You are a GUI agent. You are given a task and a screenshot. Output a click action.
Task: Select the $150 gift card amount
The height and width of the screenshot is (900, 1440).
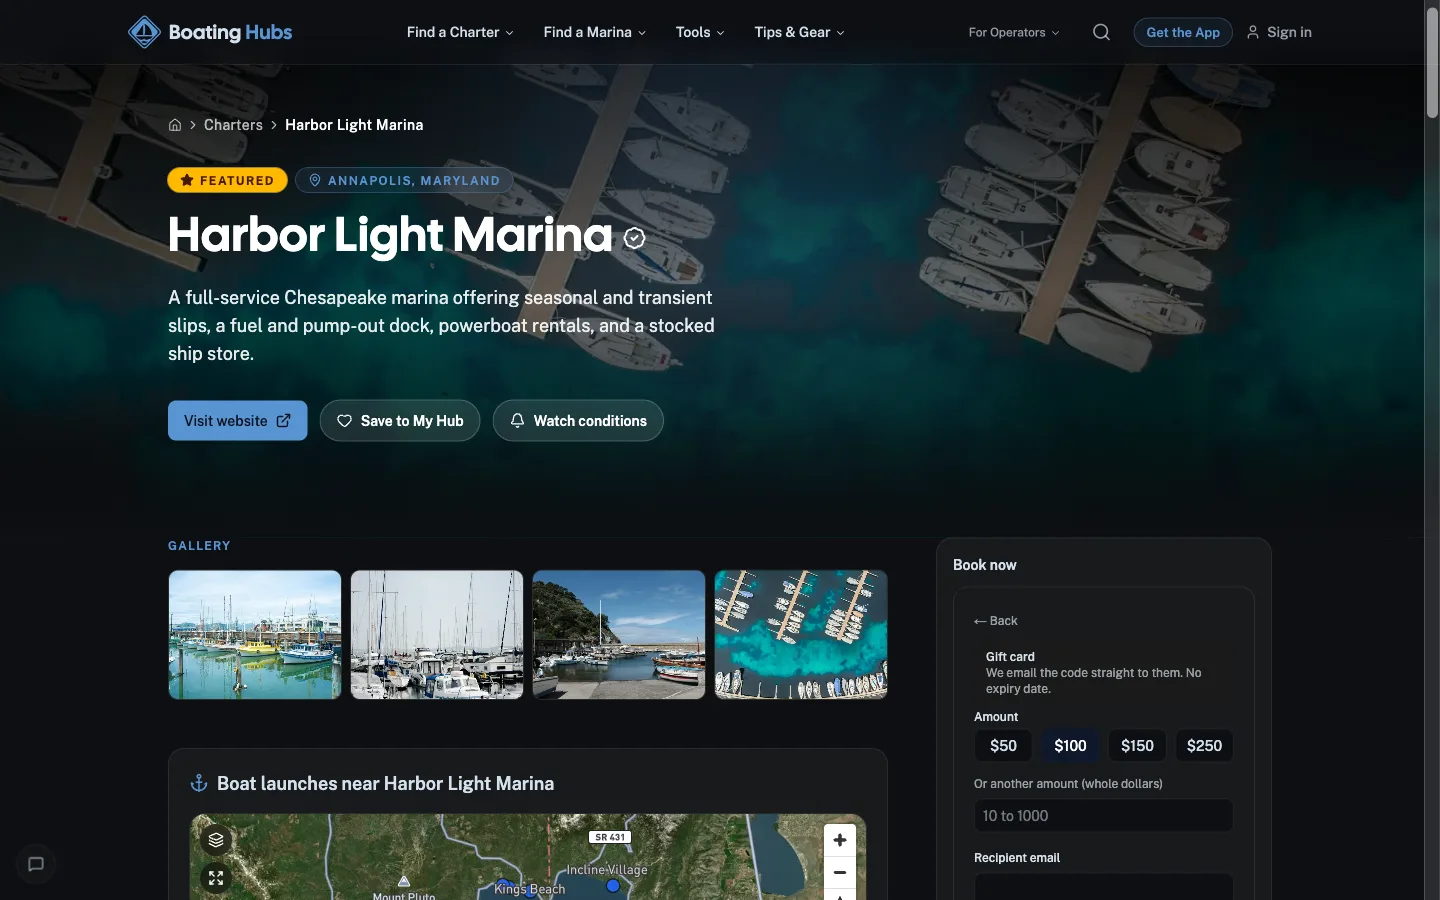point(1137,746)
